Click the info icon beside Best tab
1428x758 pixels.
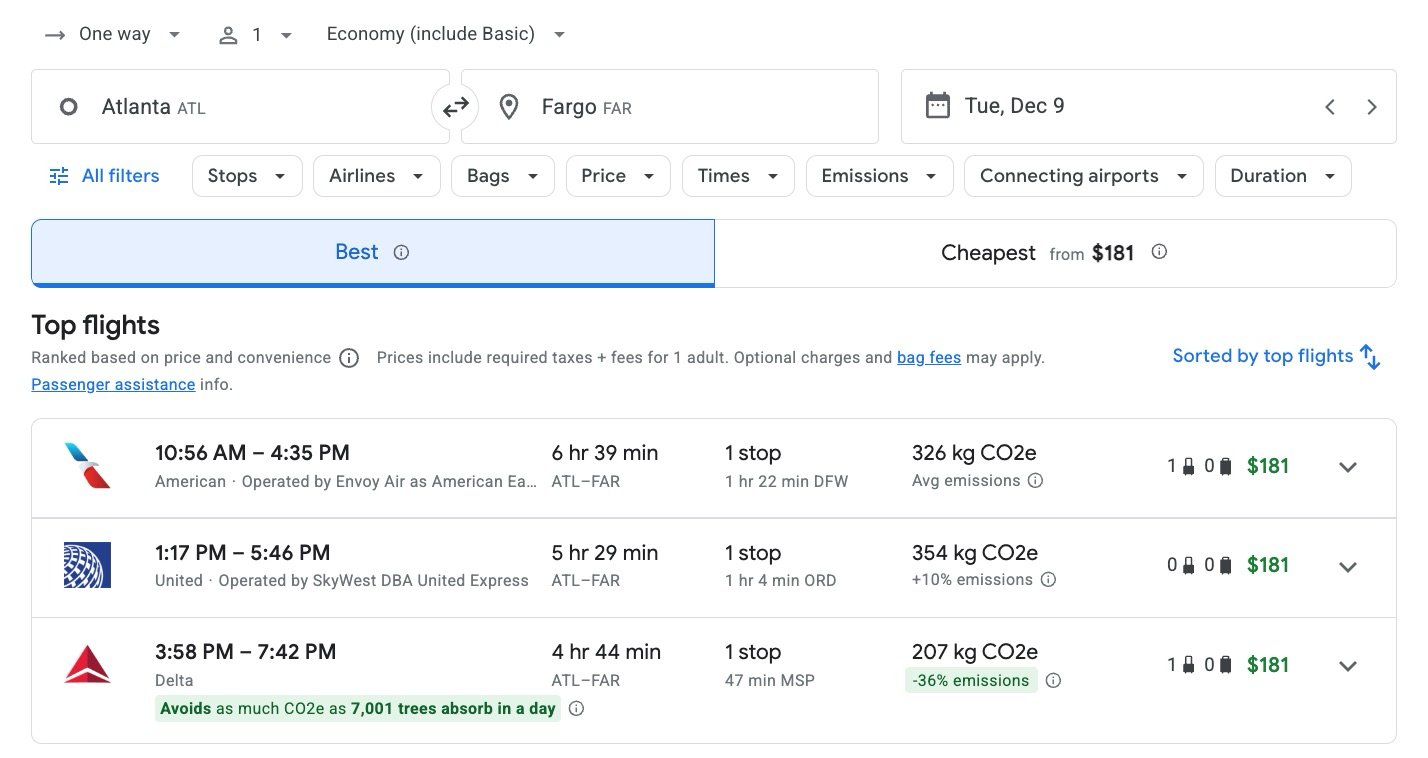400,252
